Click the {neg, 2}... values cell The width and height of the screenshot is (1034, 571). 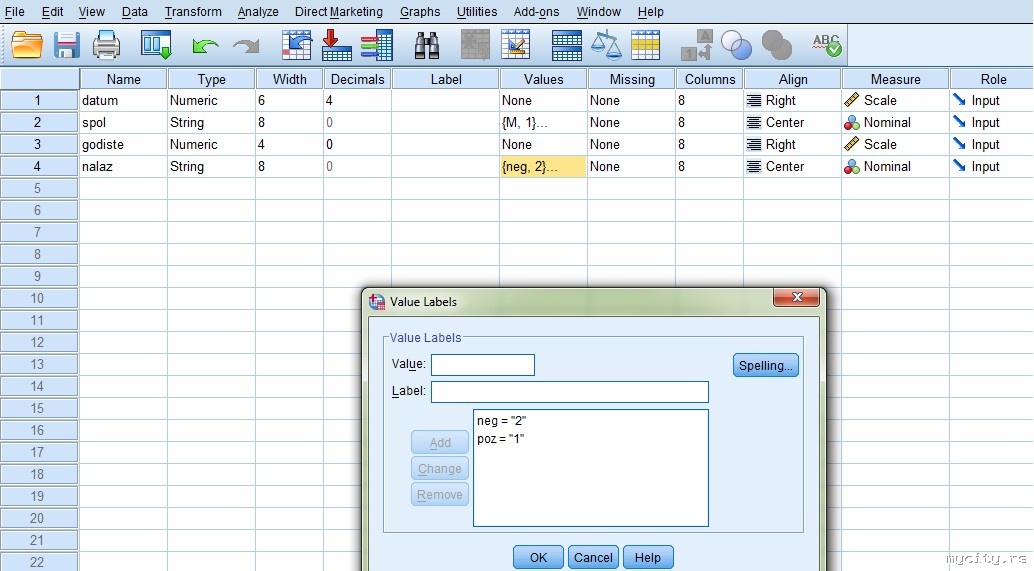point(543,166)
